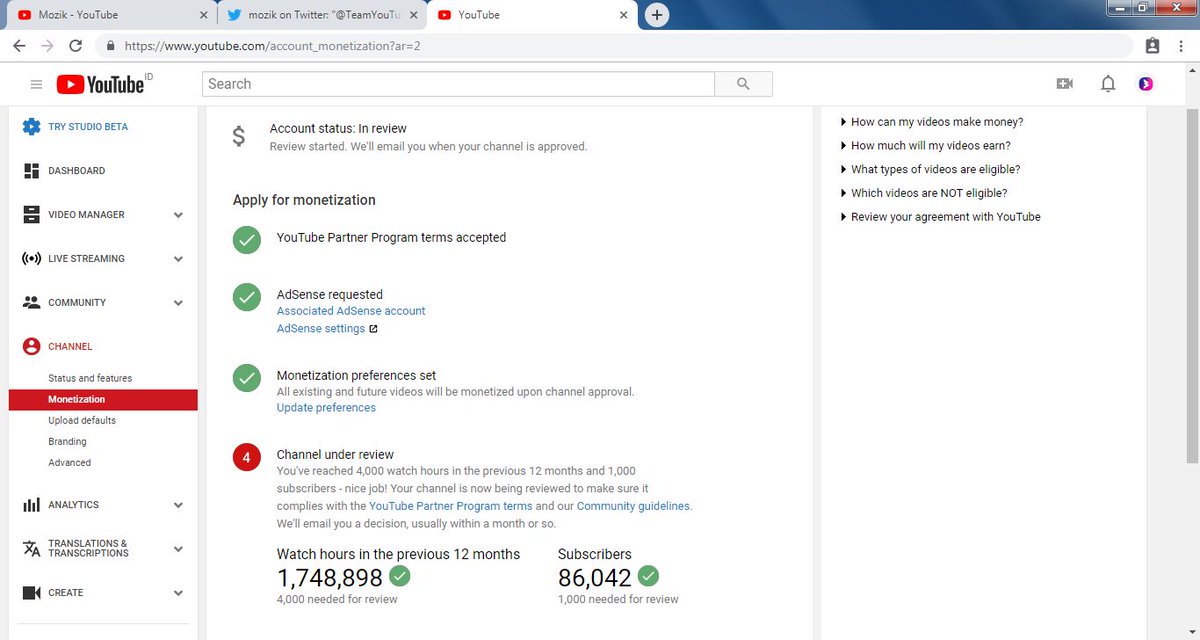Open YouTube Partner Program terms link
This screenshot has width=1200, height=640.
click(x=451, y=506)
